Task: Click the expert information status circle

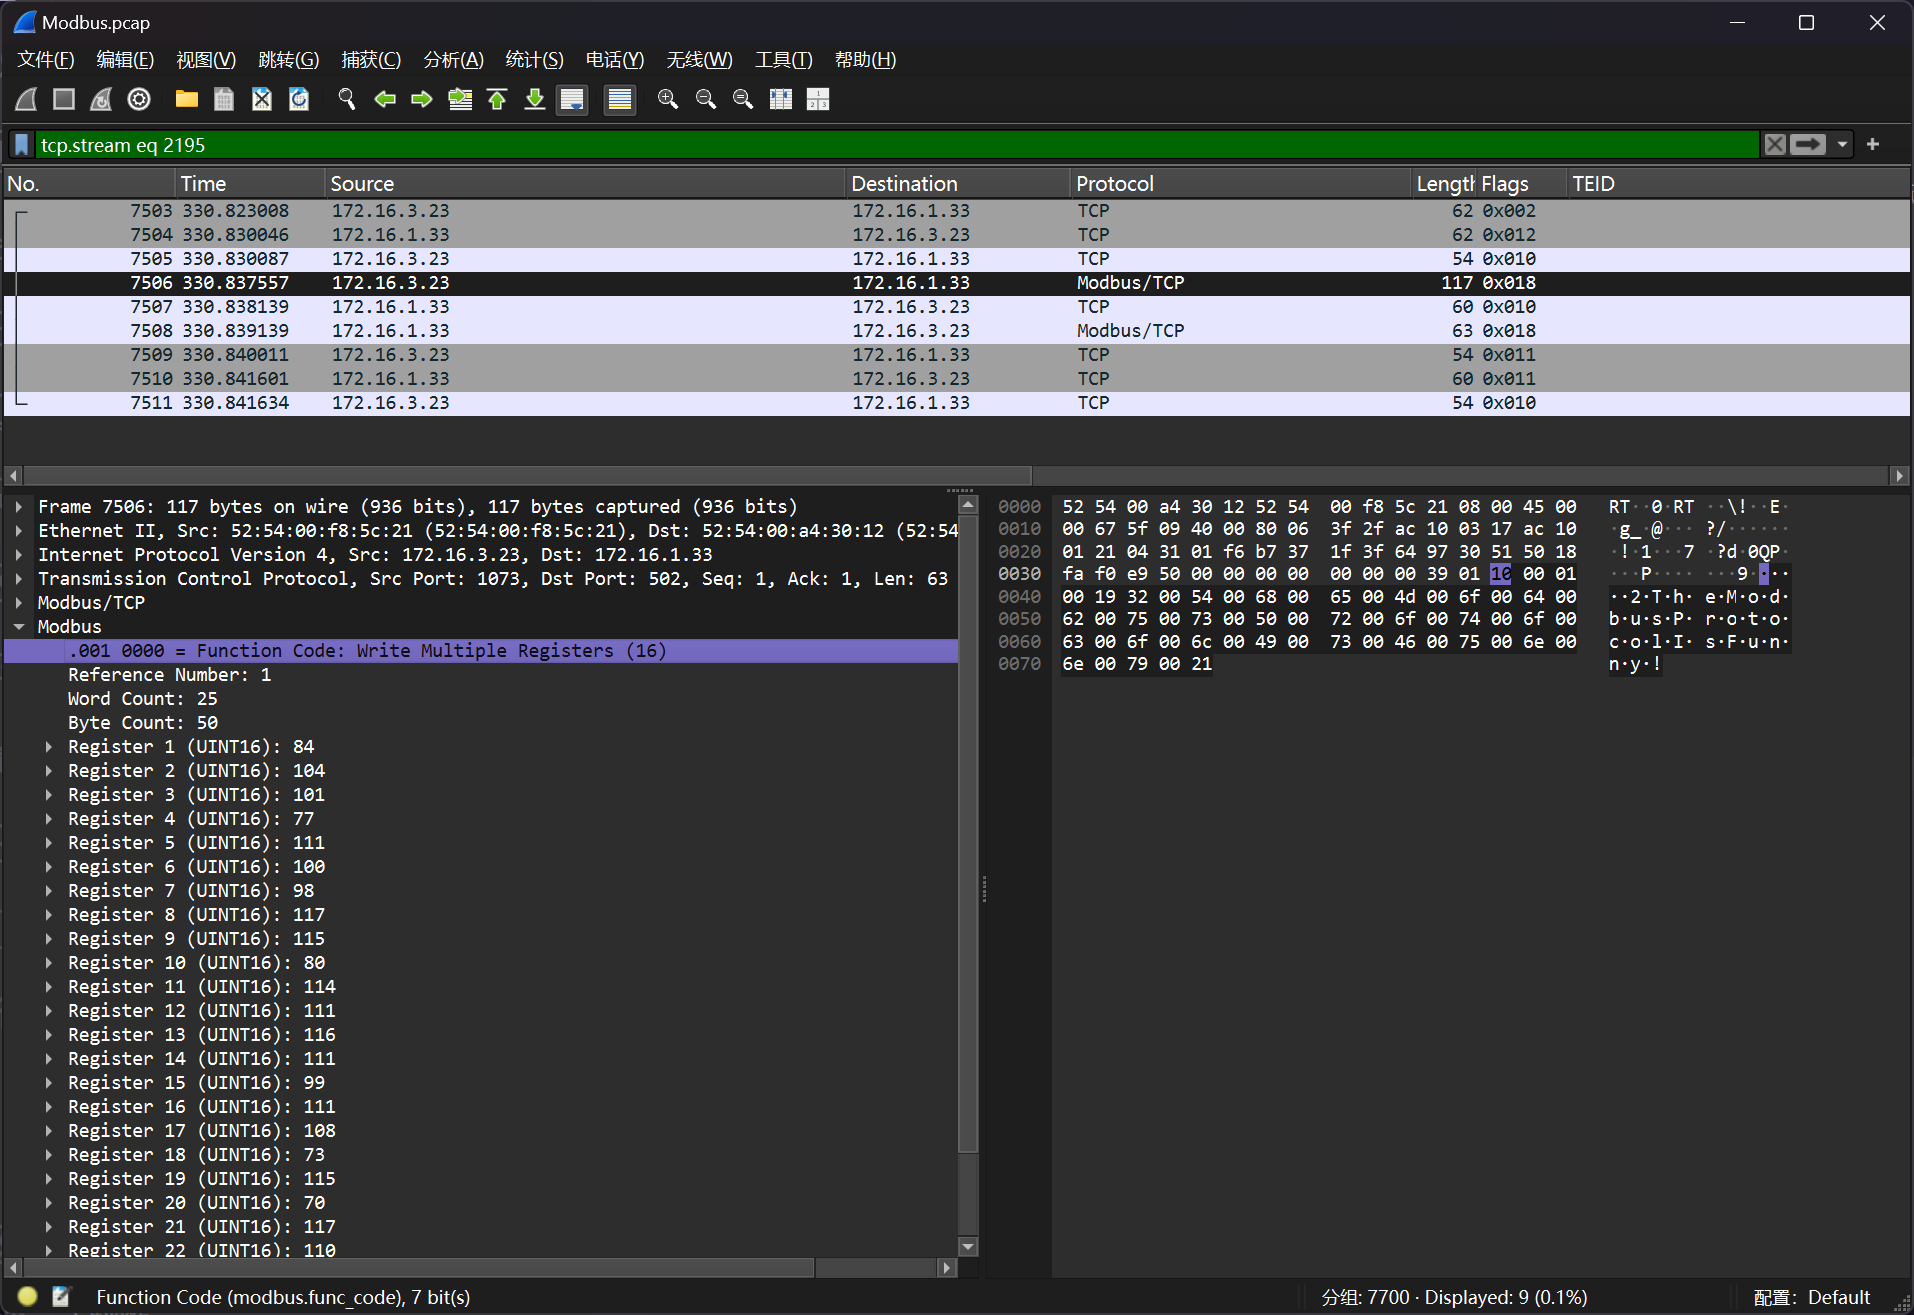Action: click(x=27, y=1297)
